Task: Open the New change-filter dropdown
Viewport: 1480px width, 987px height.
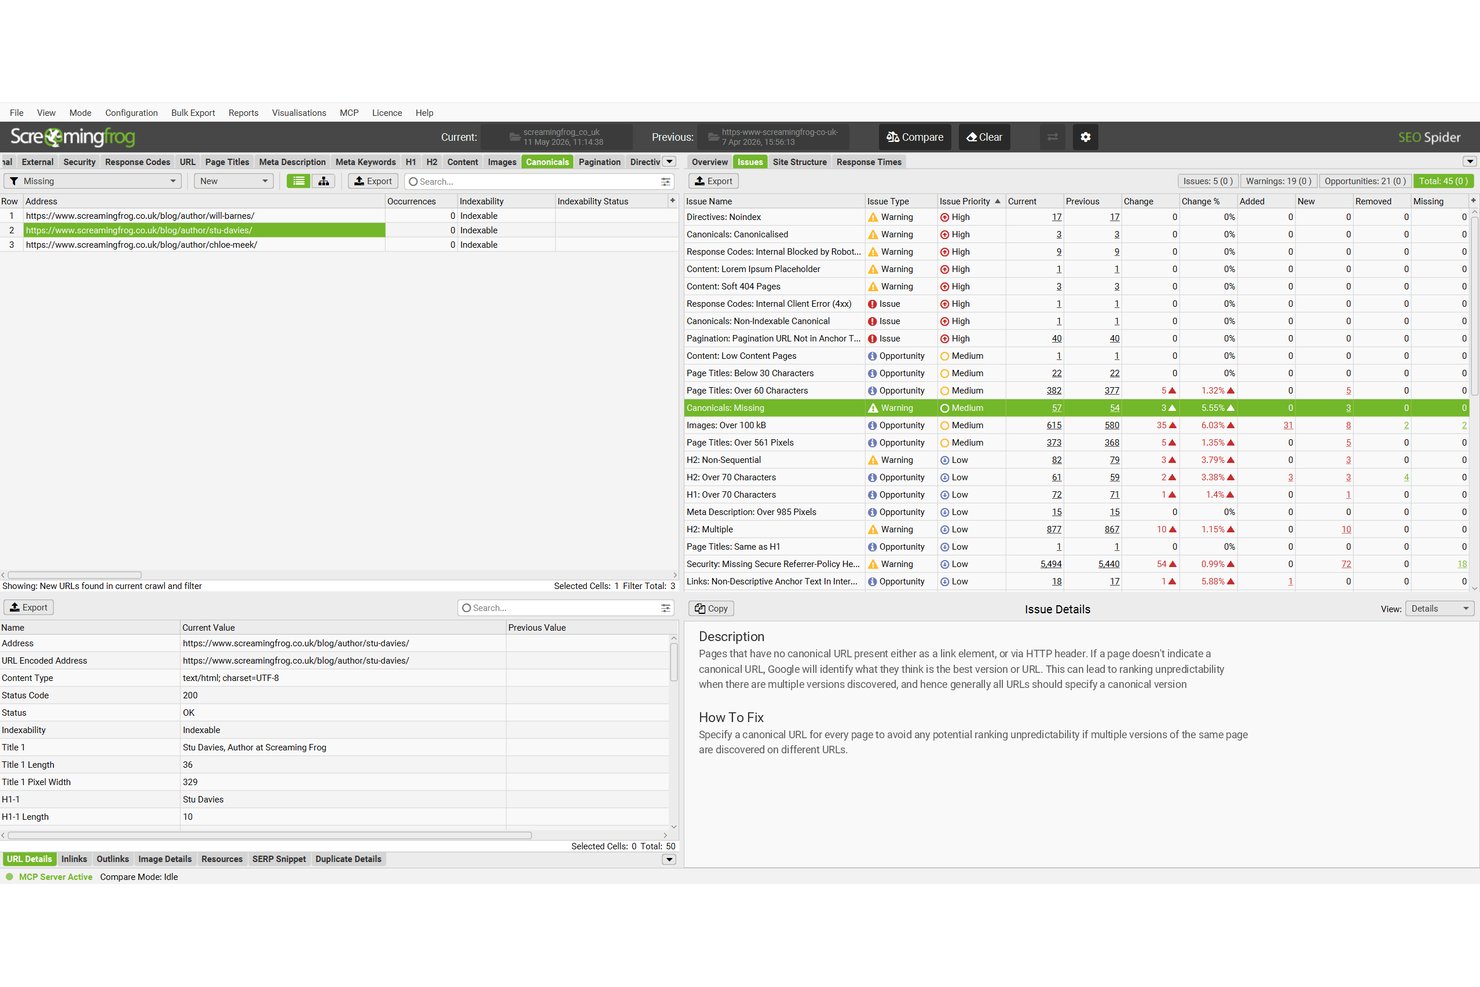Action: [234, 181]
